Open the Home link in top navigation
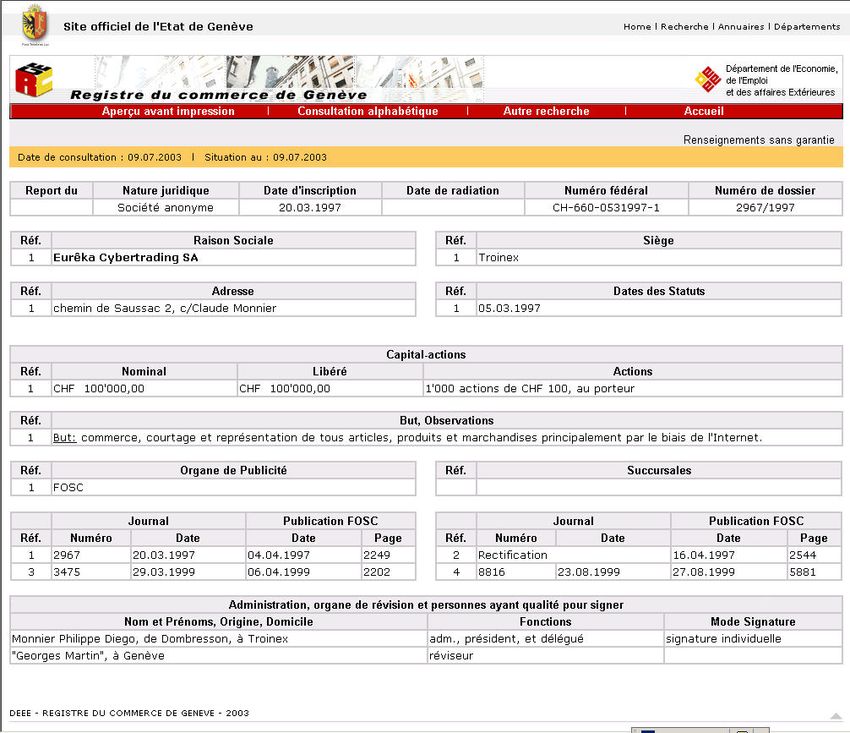 [637, 27]
